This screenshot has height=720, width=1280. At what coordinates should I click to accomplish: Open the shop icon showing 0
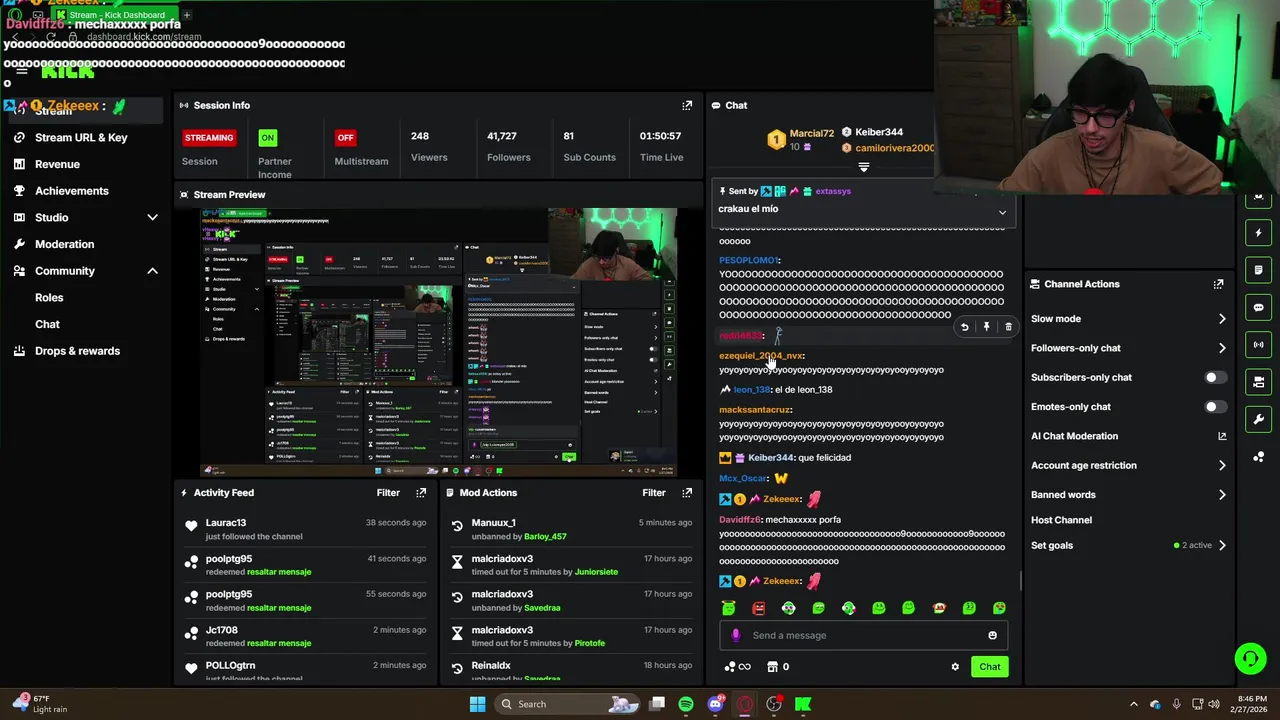[x=778, y=667]
